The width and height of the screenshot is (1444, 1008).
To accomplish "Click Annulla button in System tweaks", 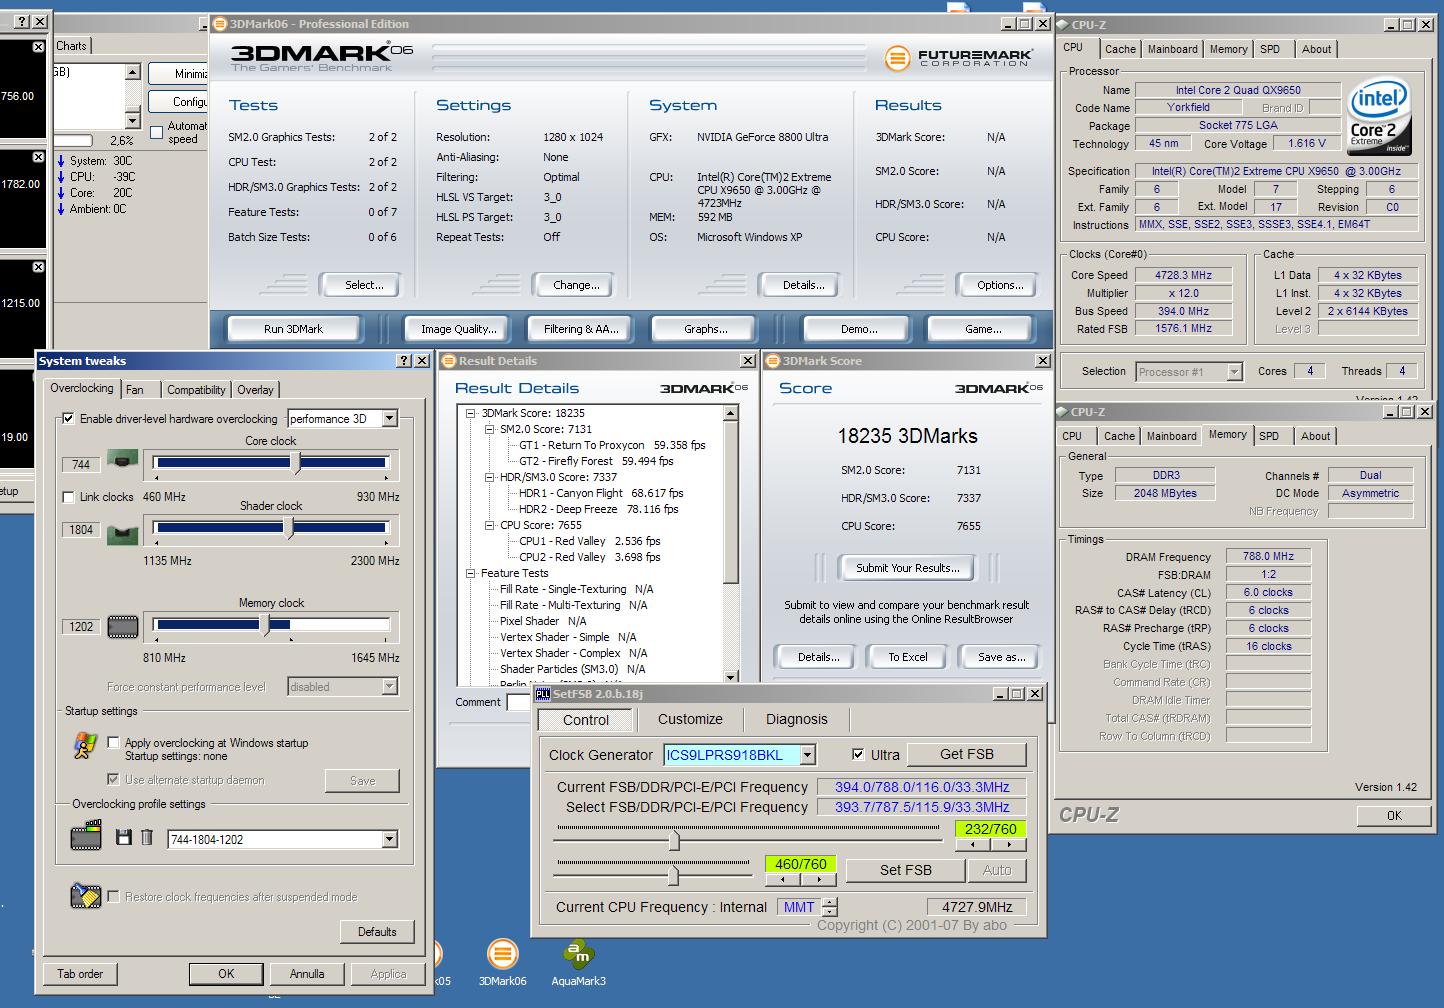I will [307, 973].
